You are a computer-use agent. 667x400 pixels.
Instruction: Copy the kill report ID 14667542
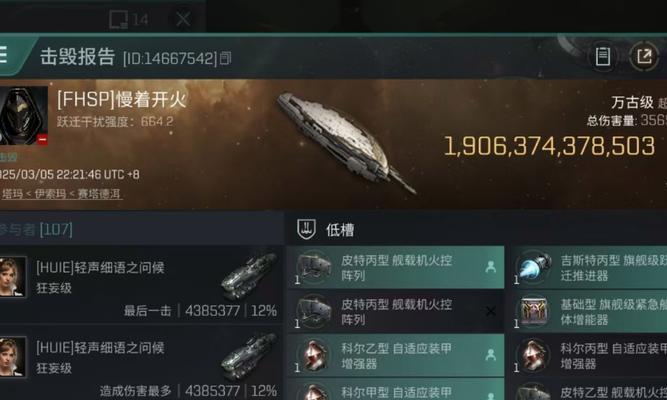pyautogui.click(x=225, y=58)
